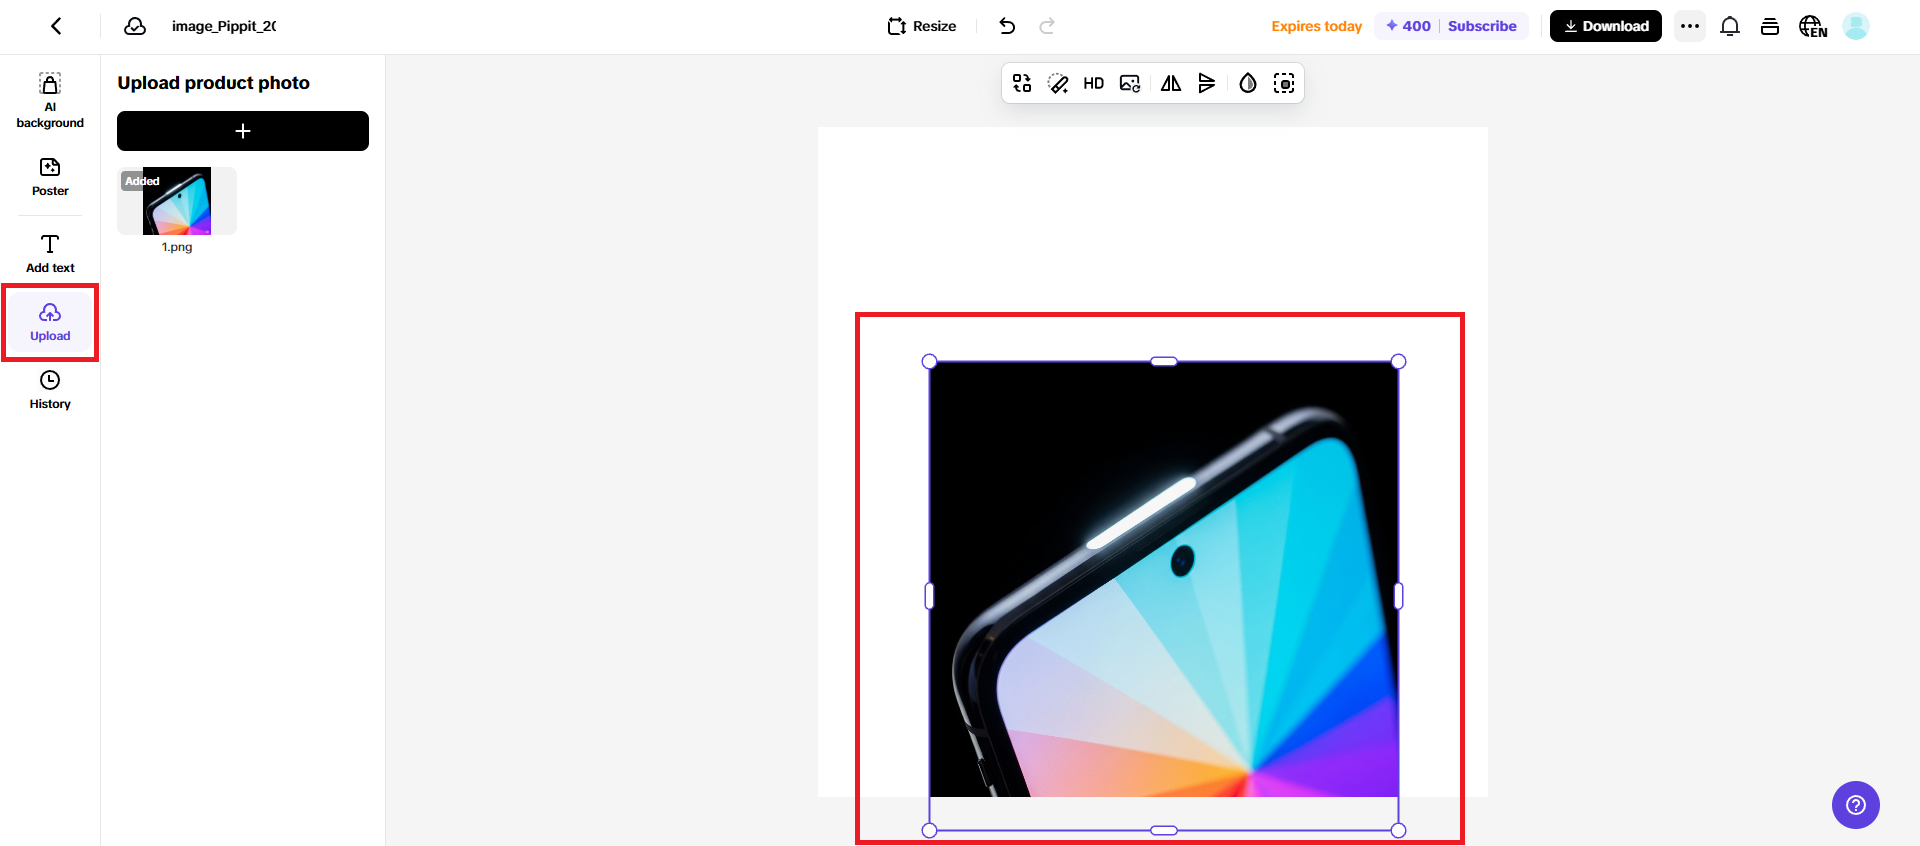This screenshot has width=1920, height=846.
Task: Click the left-side edge handle
Action: (x=929, y=596)
